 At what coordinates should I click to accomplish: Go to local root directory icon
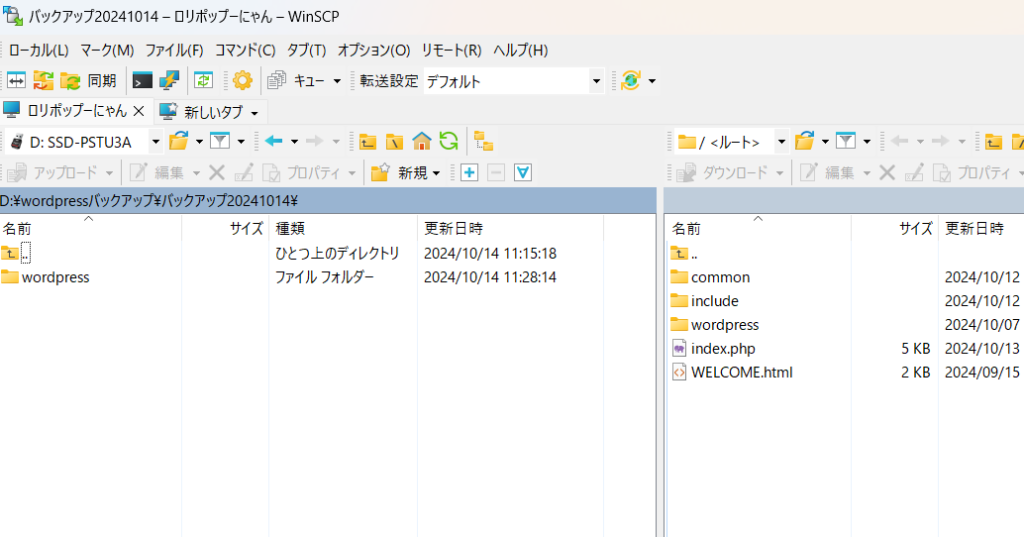point(394,141)
